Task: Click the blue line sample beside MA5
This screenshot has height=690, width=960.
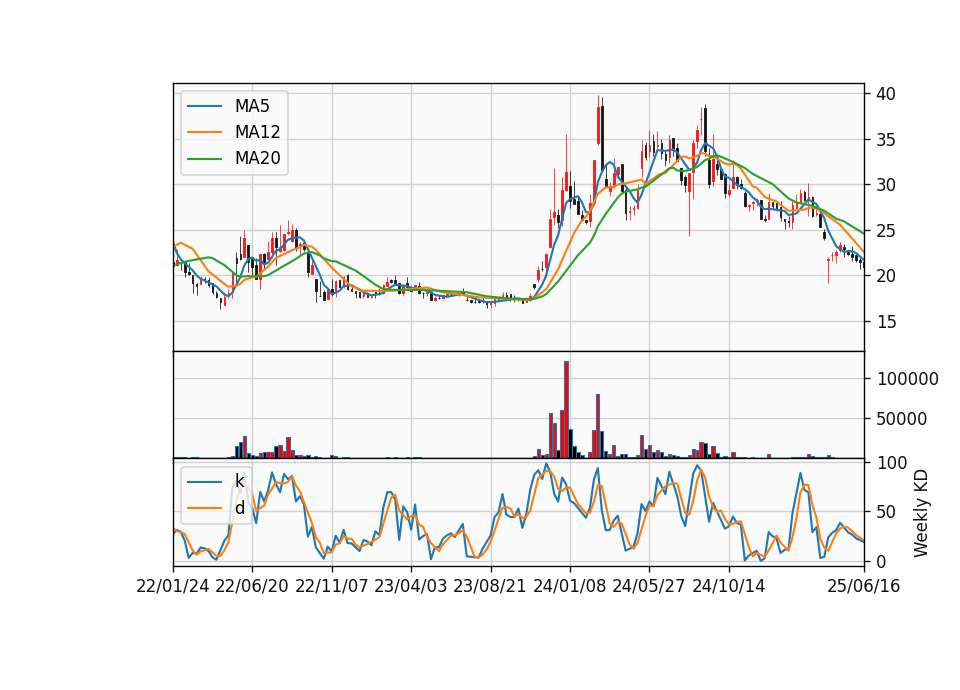Action: [204, 106]
